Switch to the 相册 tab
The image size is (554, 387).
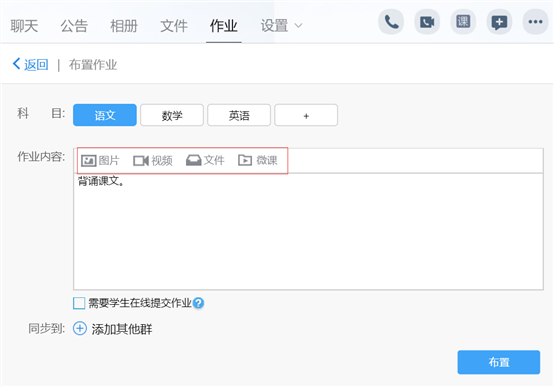tap(124, 26)
